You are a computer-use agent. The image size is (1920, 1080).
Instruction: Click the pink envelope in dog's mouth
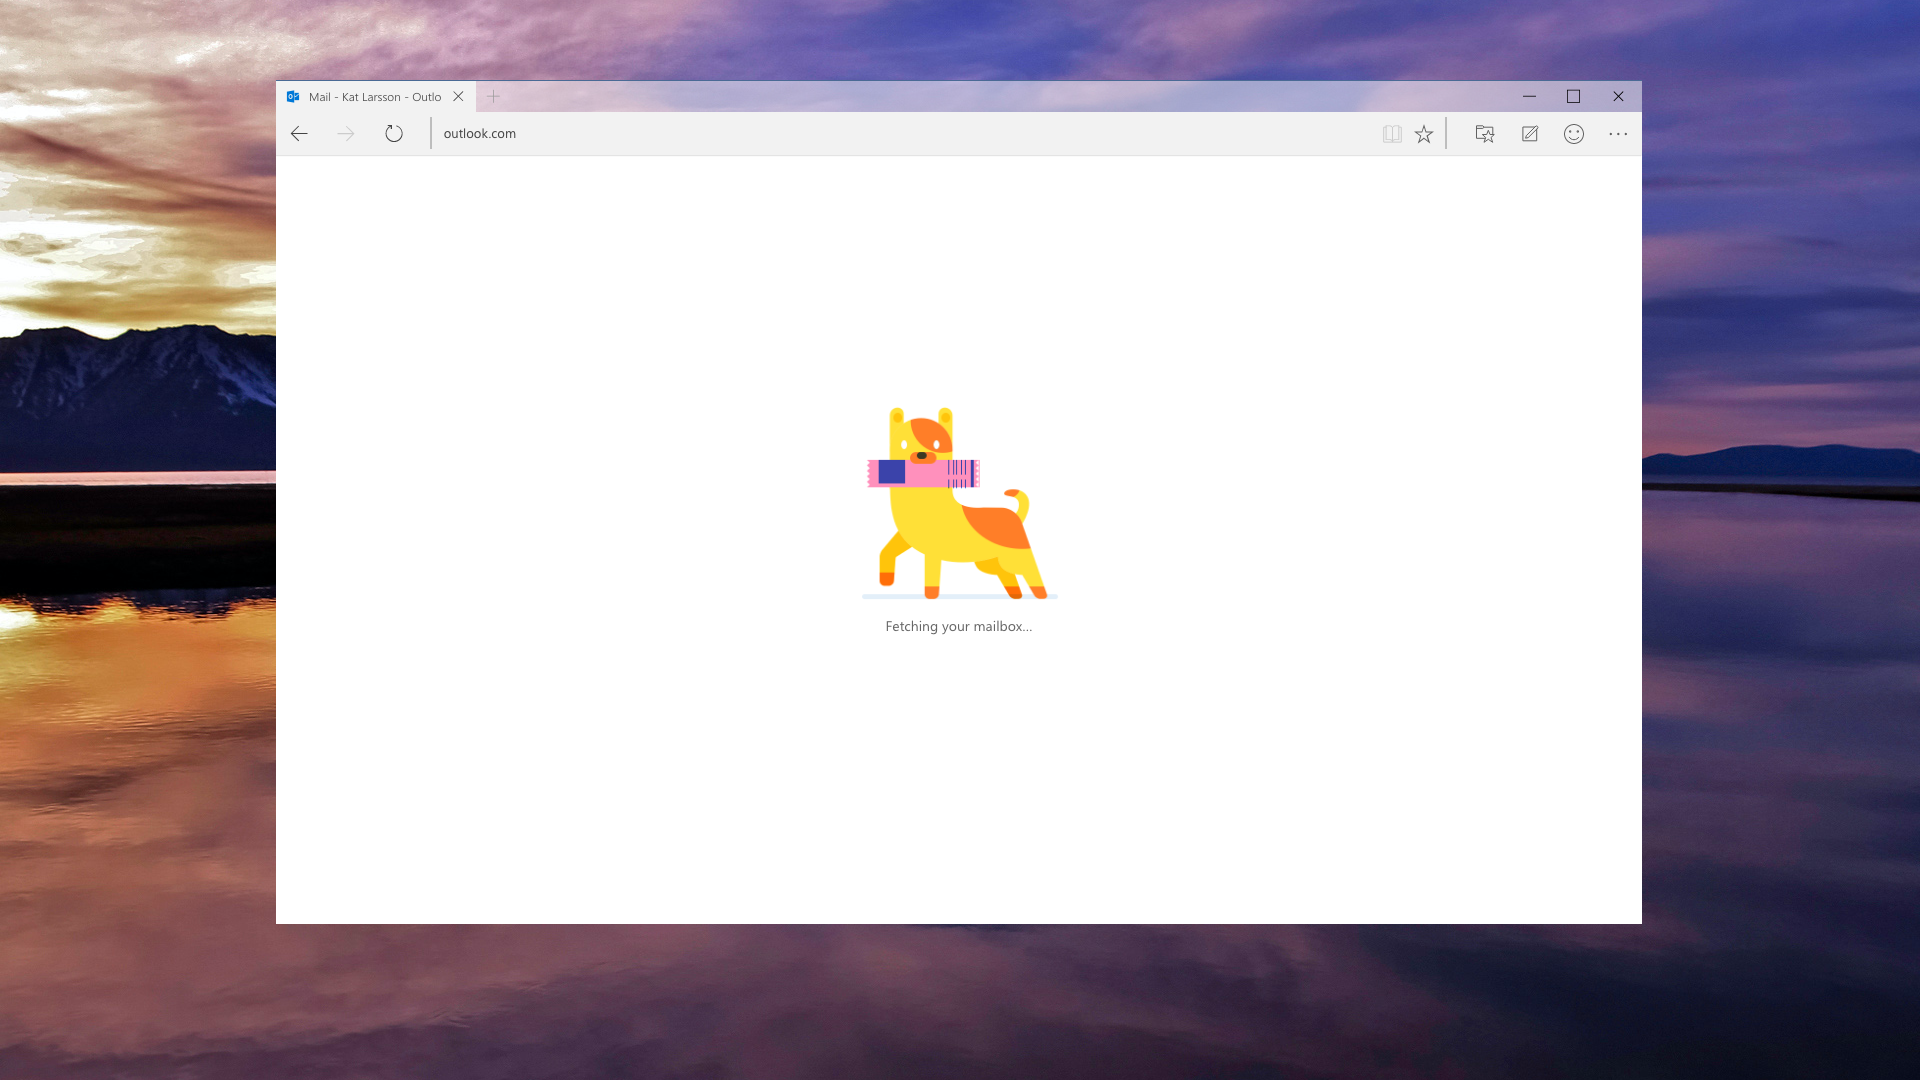[922, 473]
